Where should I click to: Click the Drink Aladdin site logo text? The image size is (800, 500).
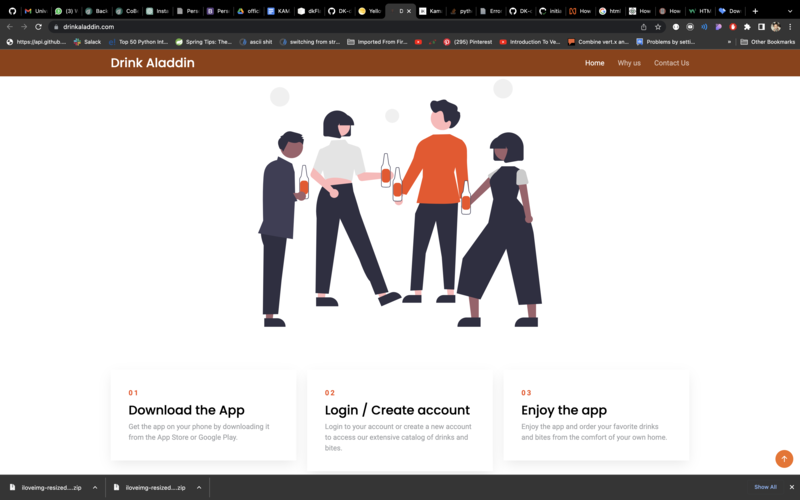click(152, 63)
